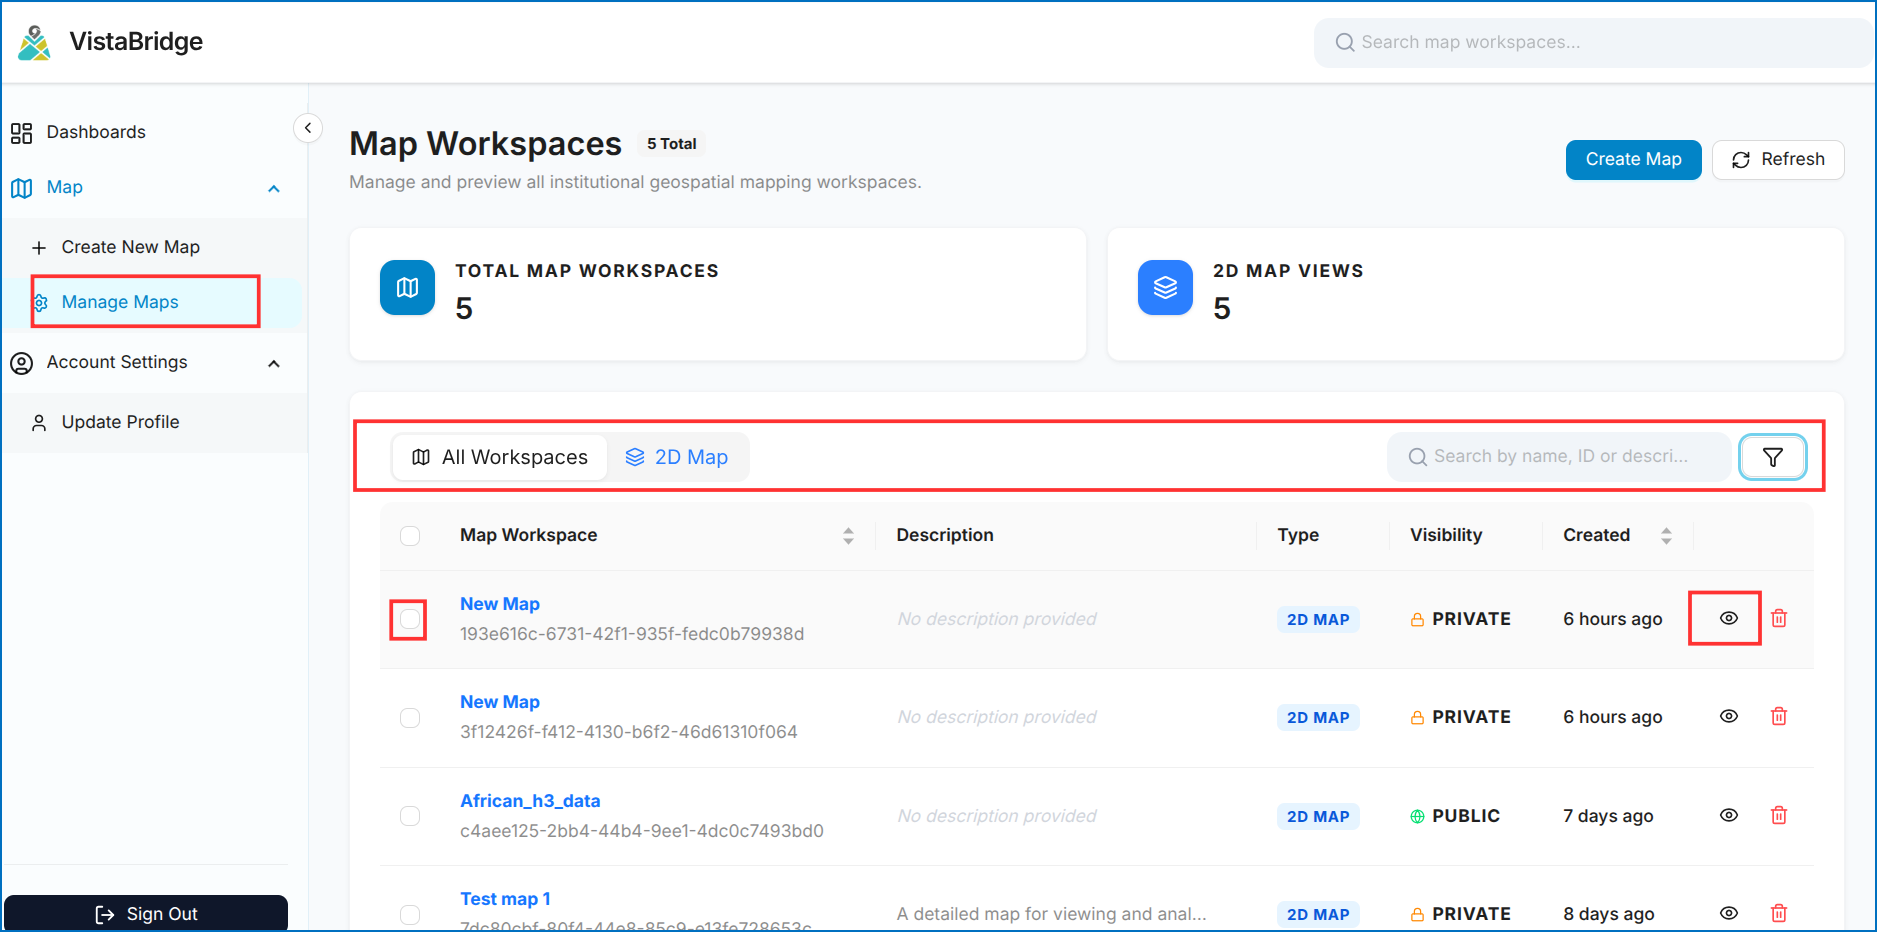Preview Test map 1 with eye icon

point(1729,913)
